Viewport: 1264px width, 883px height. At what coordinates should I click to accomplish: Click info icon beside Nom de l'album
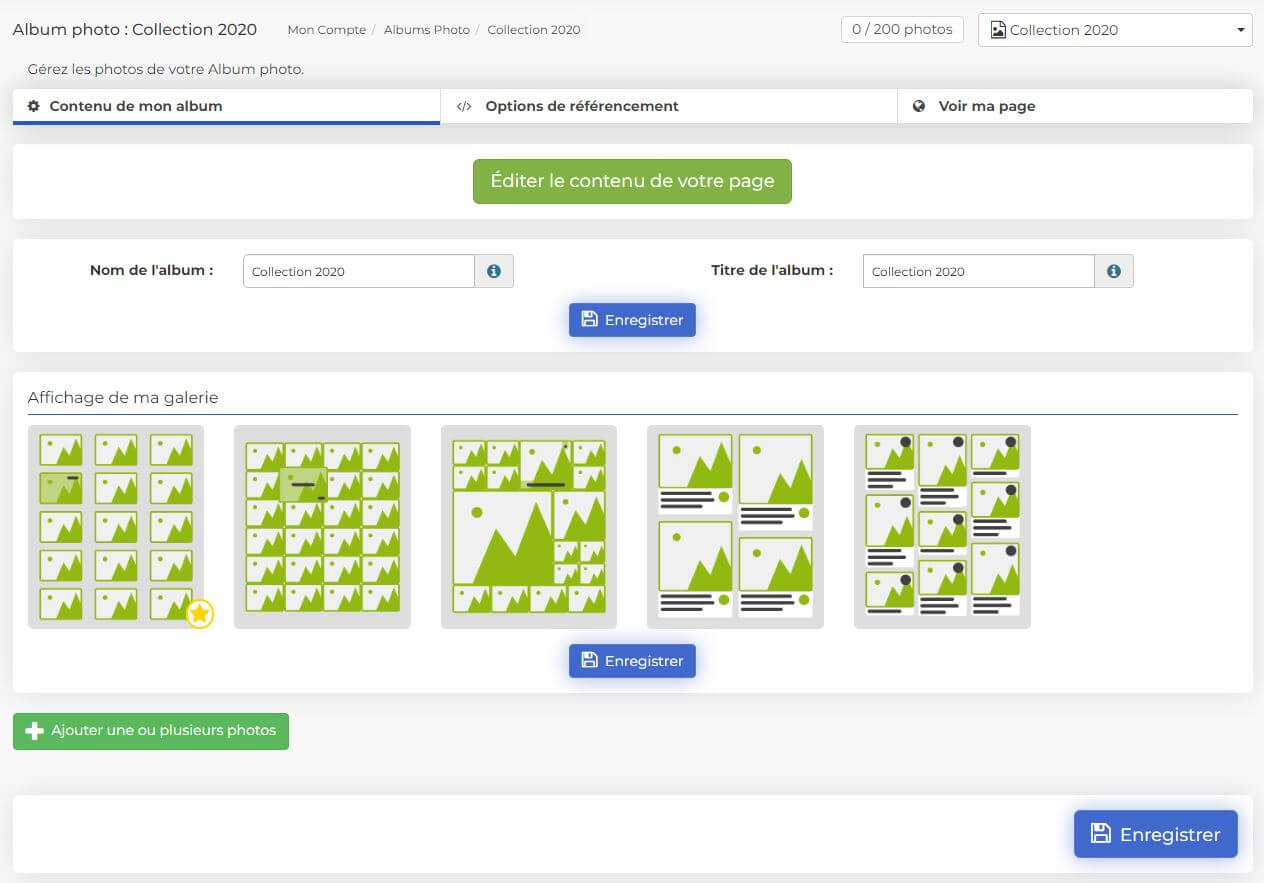(x=493, y=271)
